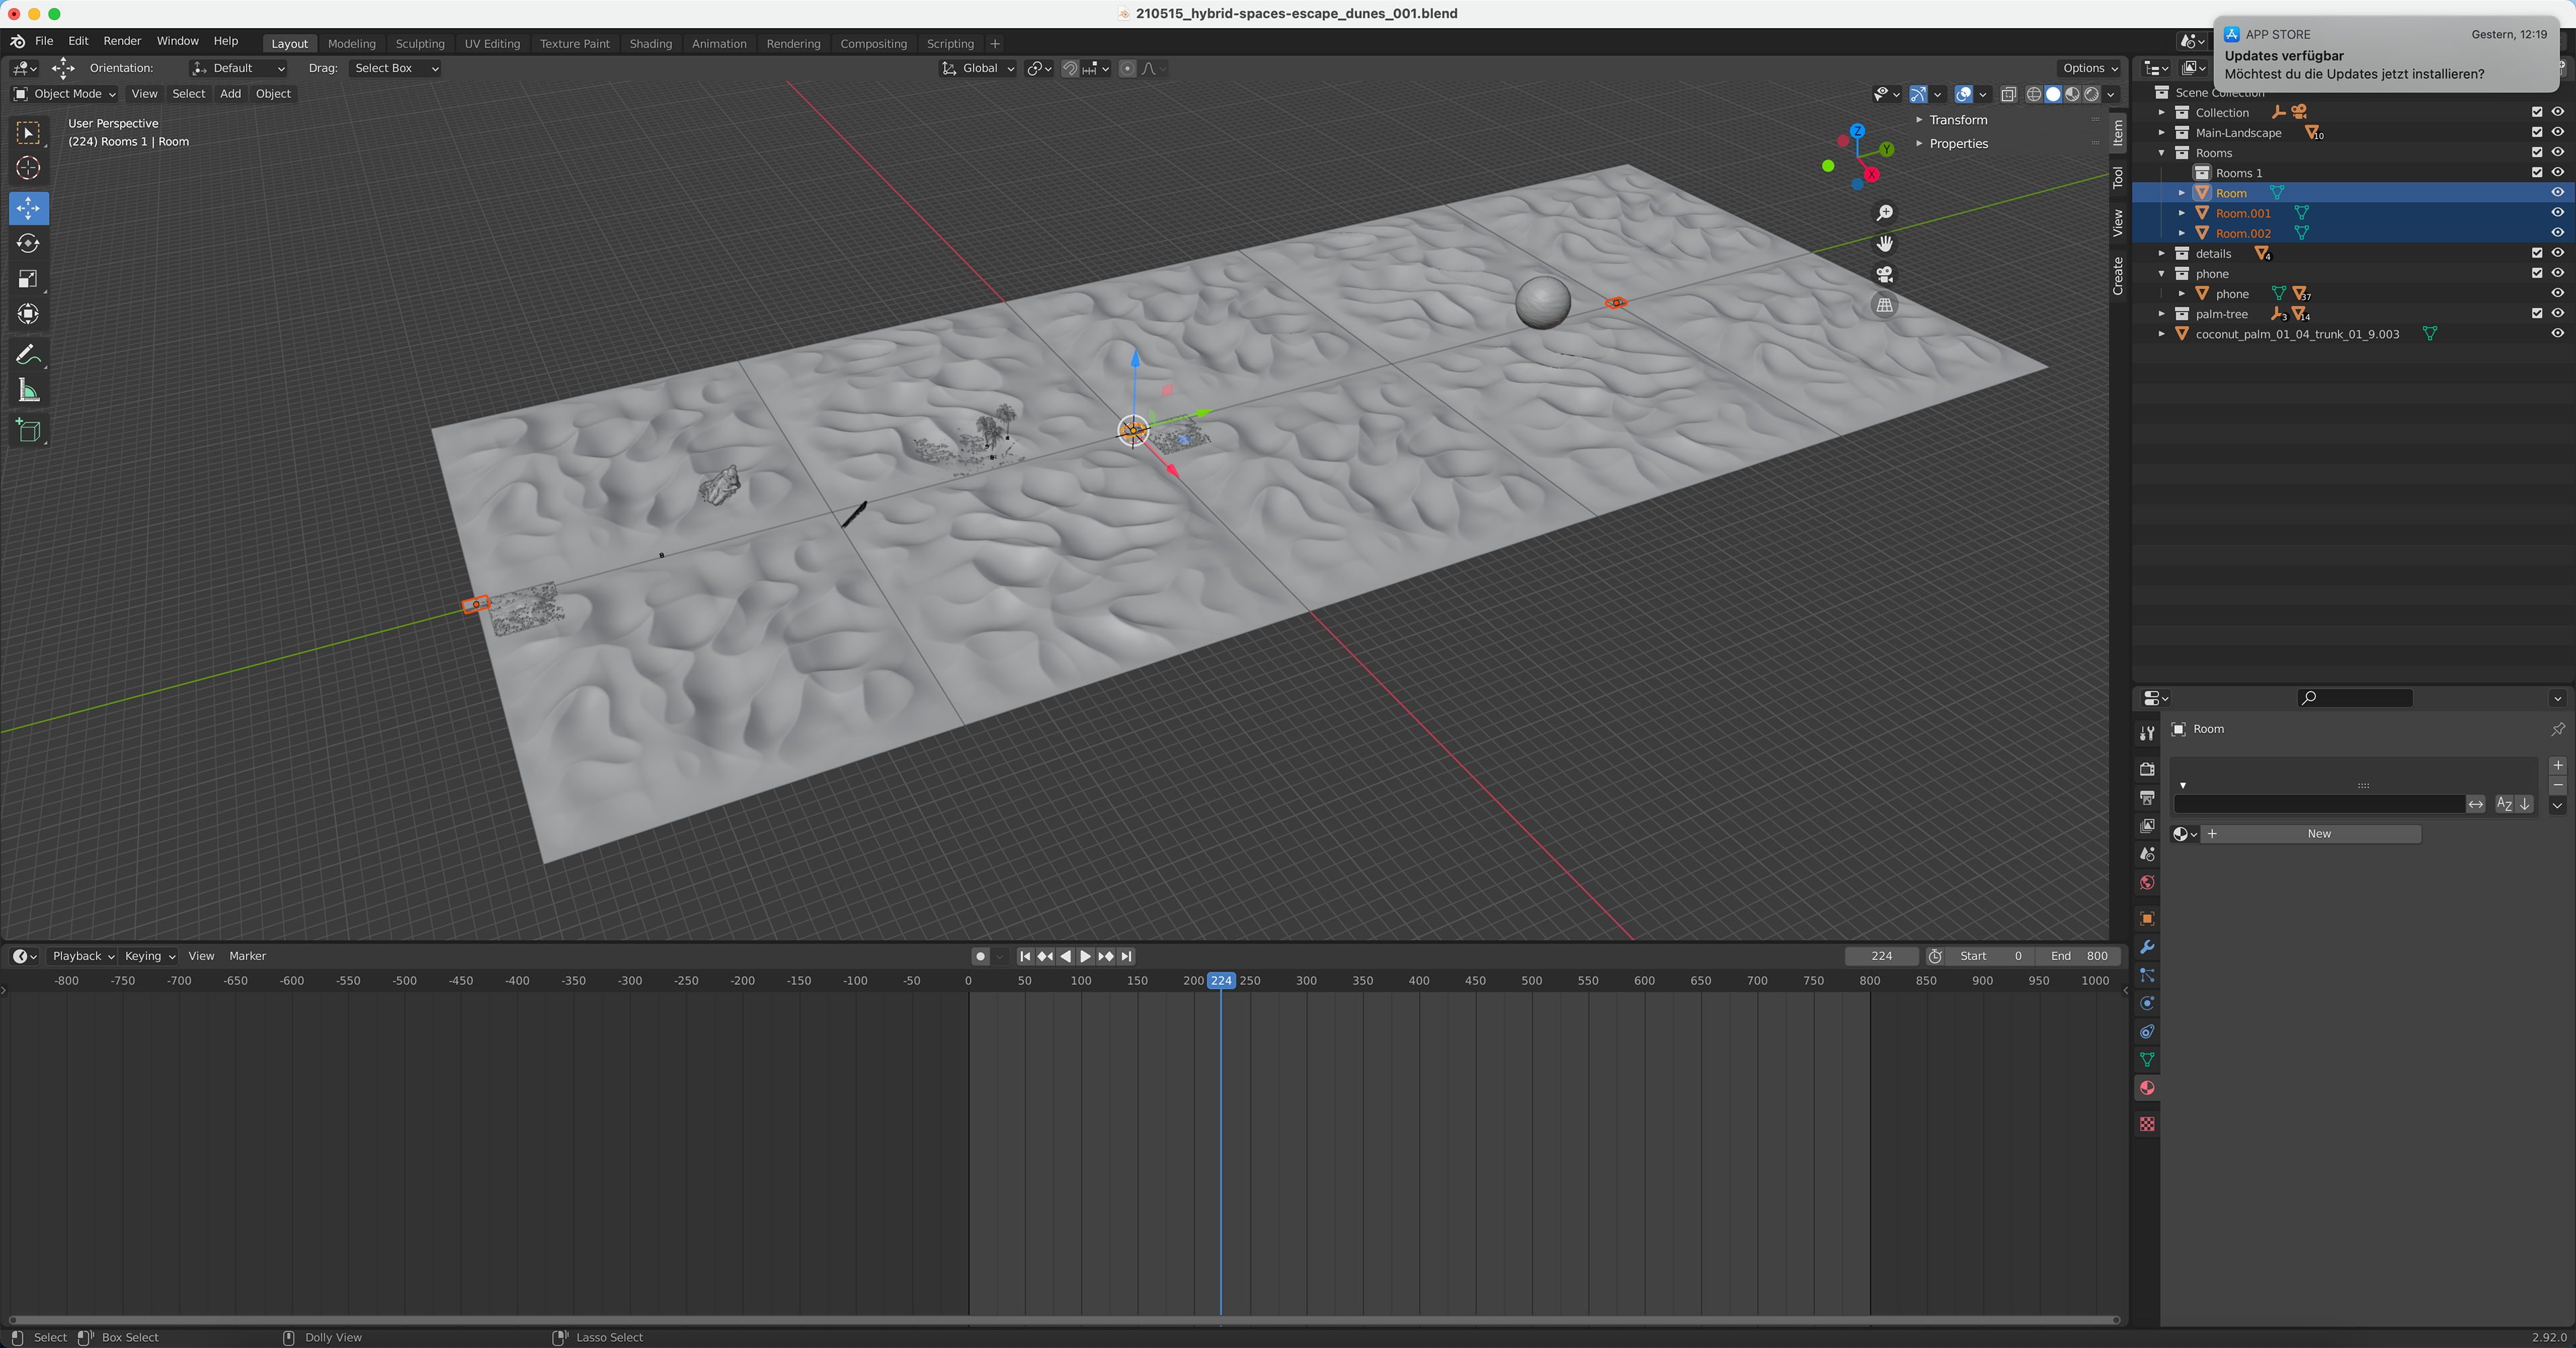Toggle show gizmo button
Screen dimensions: 2576x1348
1918,94
